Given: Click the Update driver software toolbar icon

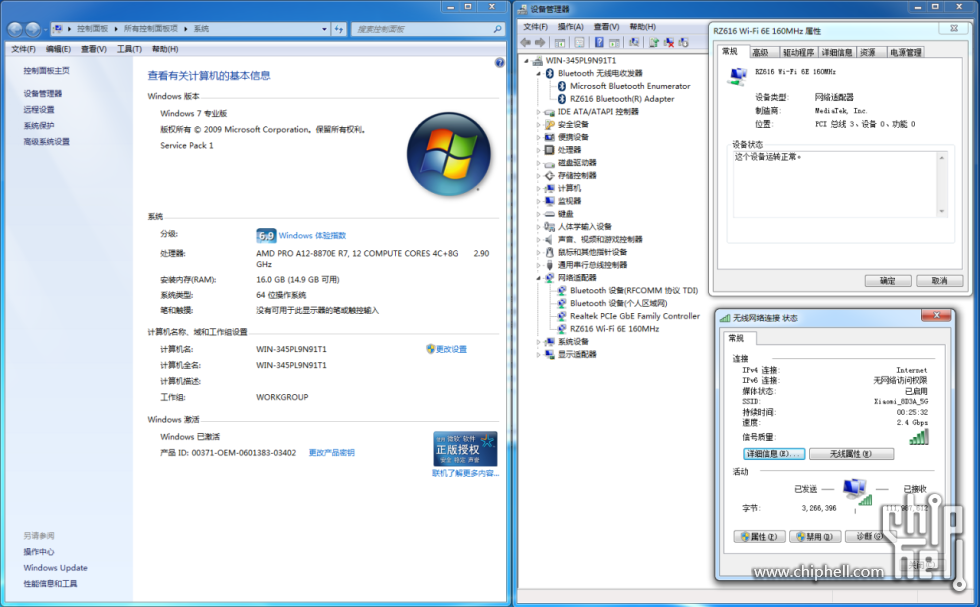Looking at the screenshot, I should click(x=654, y=43).
